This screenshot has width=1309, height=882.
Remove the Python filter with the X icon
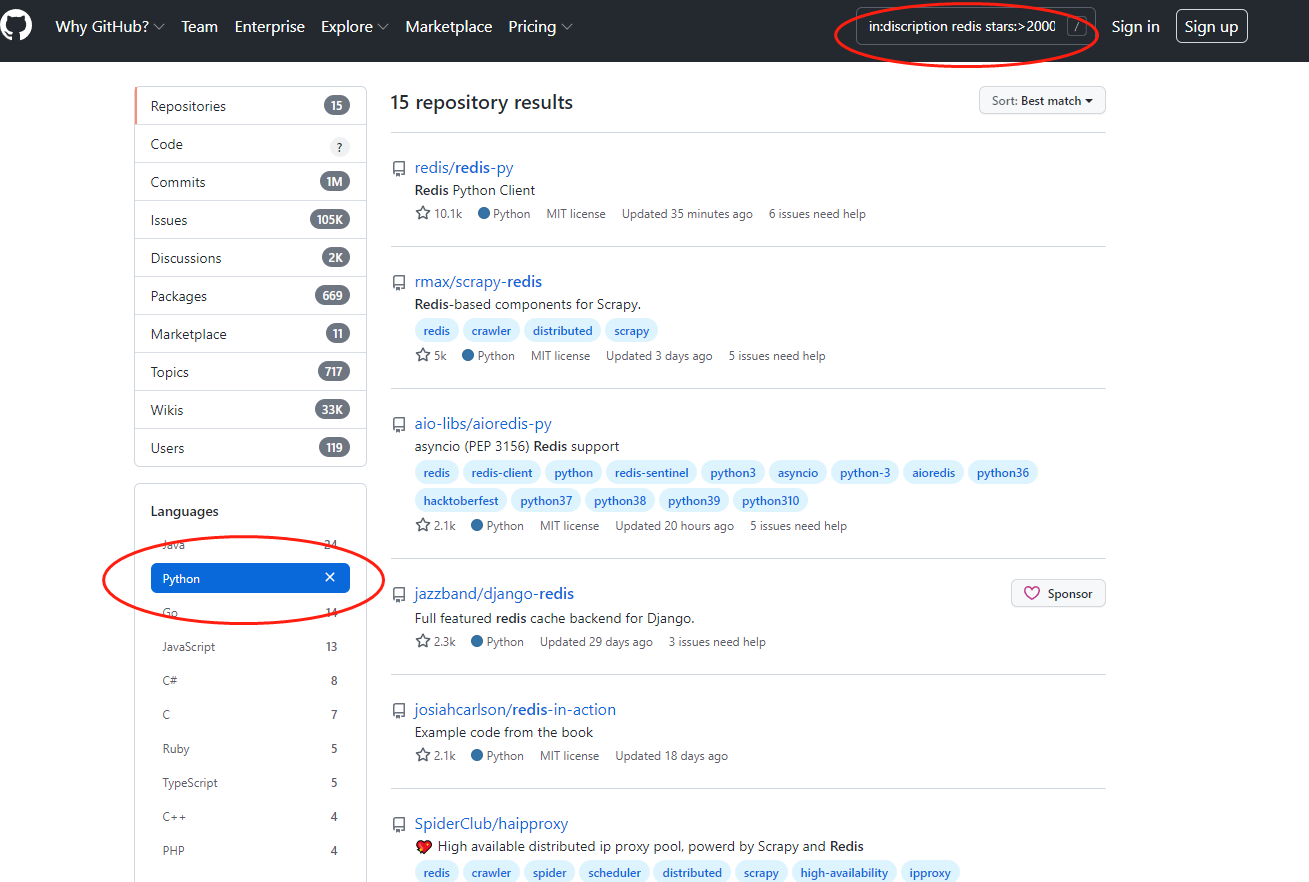330,578
